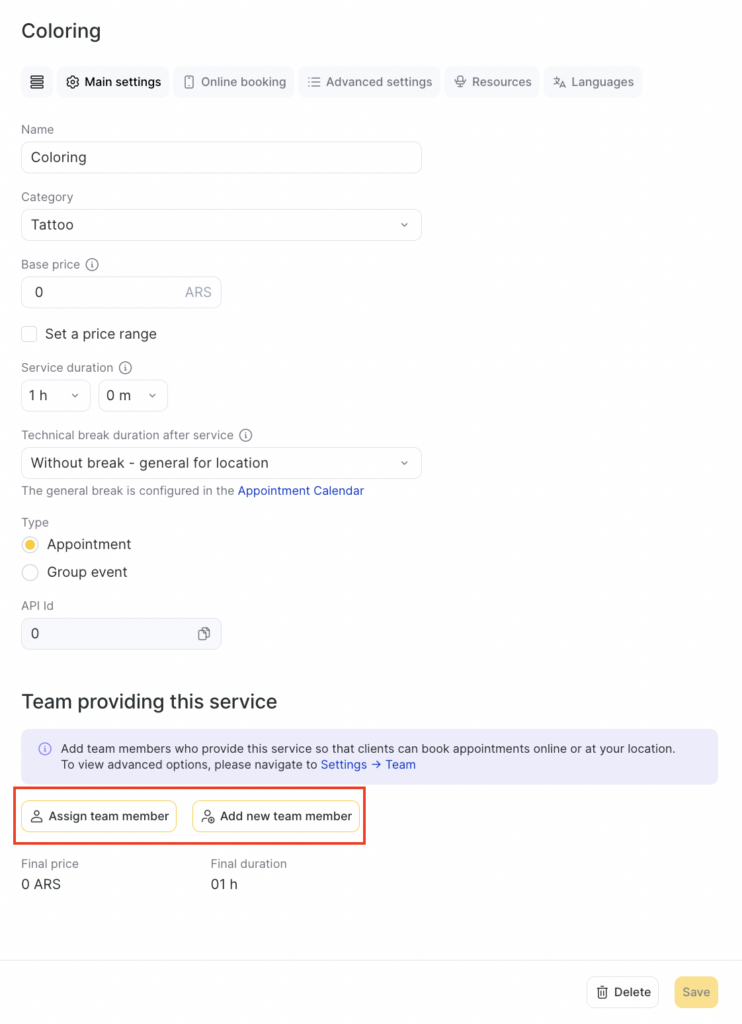Click the Base price info icon

click(x=92, y=265)
